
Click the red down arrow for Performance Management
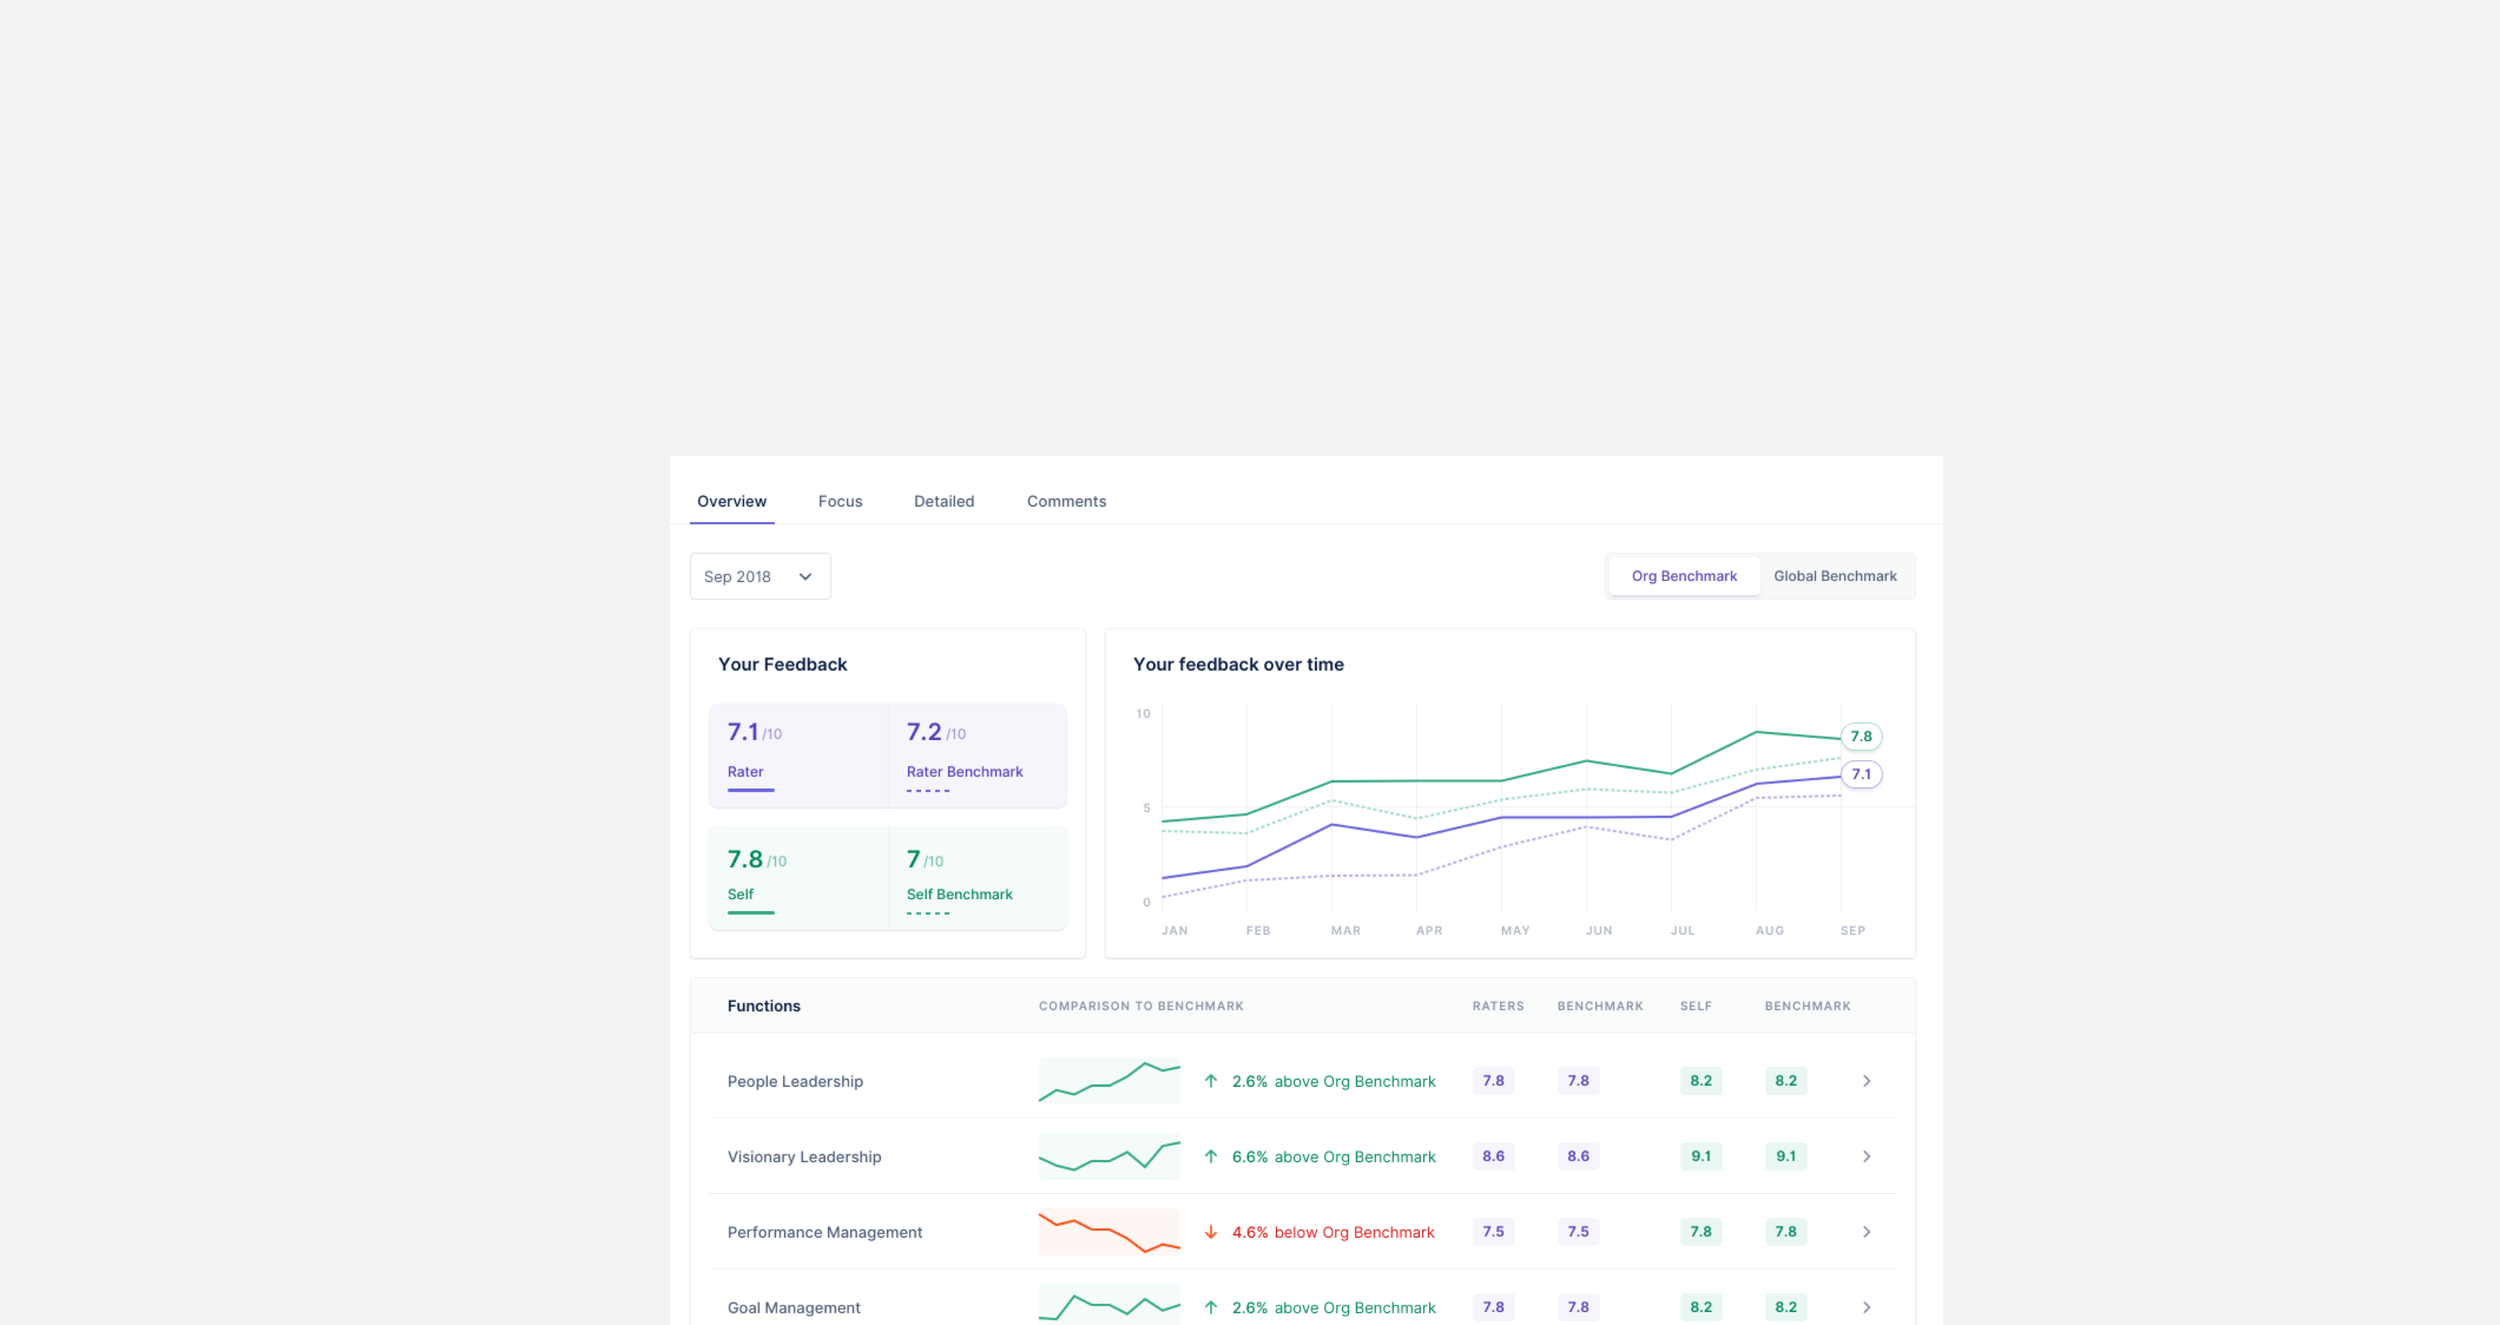[x=1210, y=1232]
